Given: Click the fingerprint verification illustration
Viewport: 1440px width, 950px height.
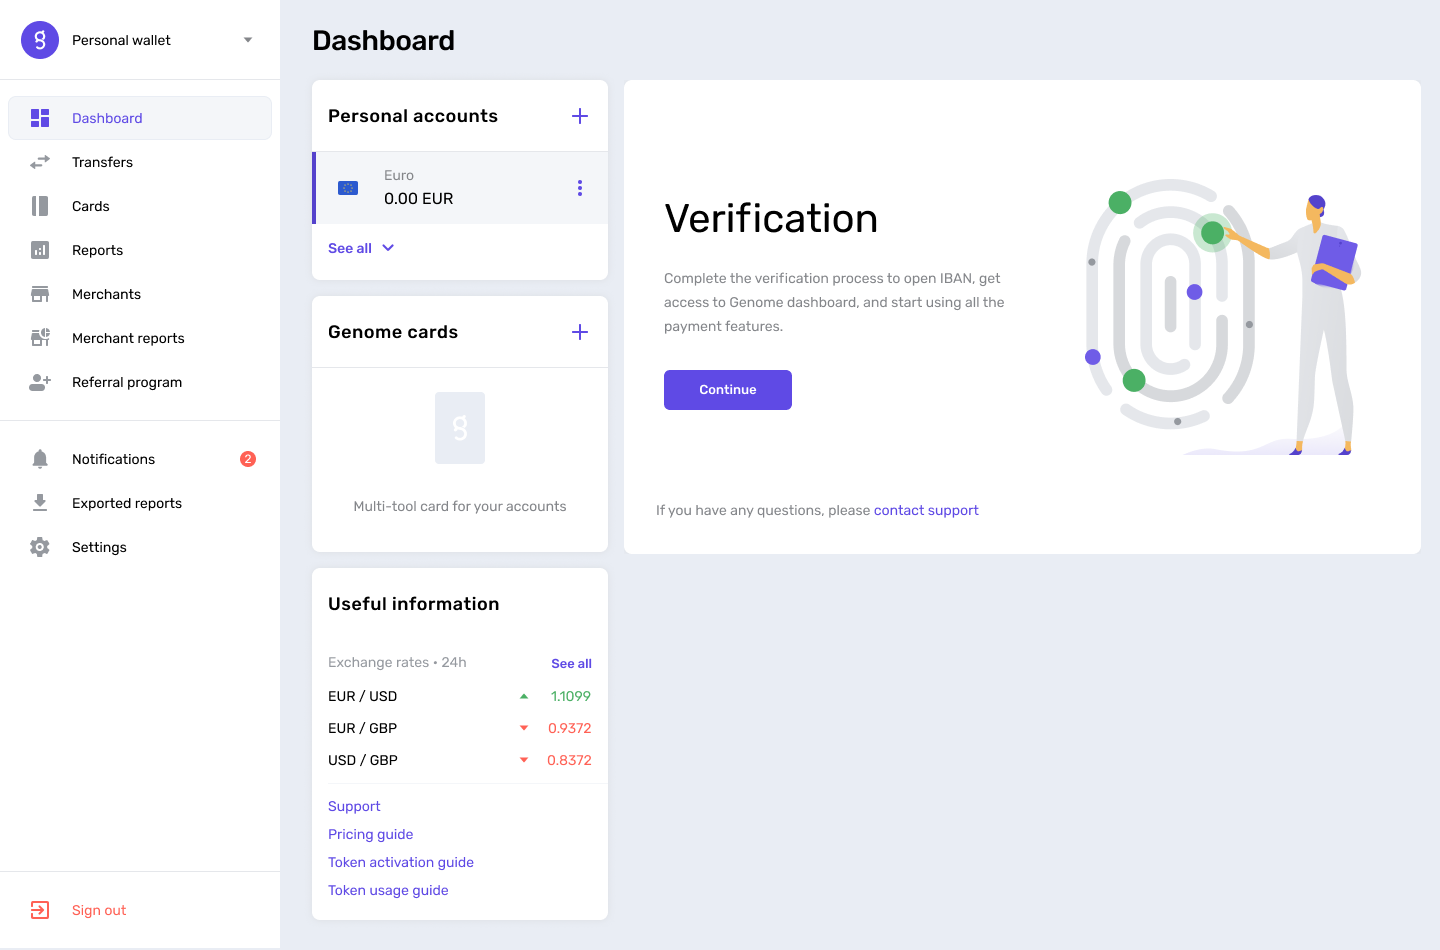Looking at the screenshot, I should (x=1222, y=317).
